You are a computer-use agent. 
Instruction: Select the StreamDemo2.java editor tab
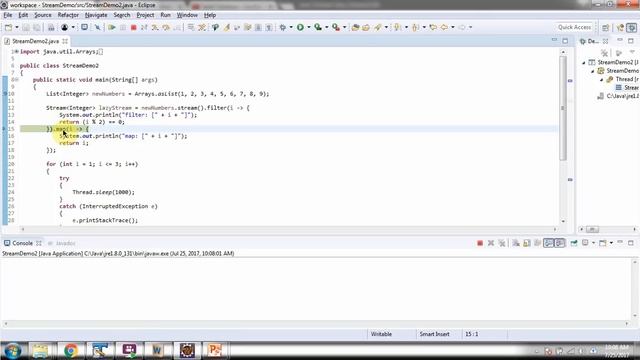35,41
